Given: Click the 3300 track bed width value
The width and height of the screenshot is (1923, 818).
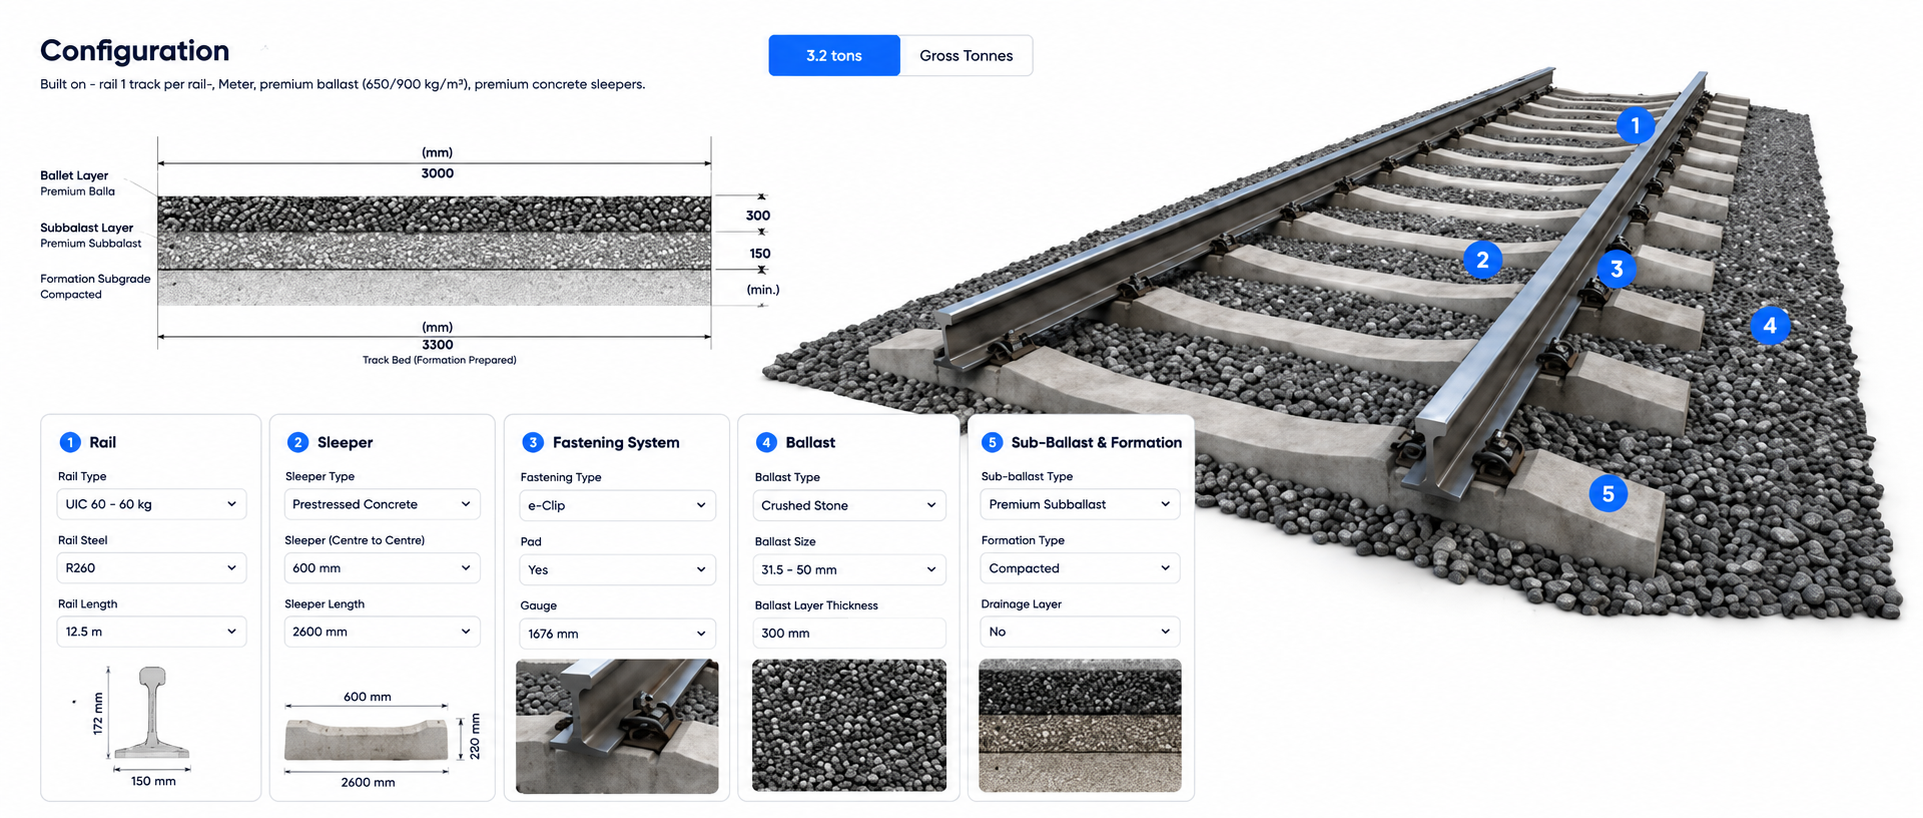Looking at the screenshot, I should [x=437, y=344].
